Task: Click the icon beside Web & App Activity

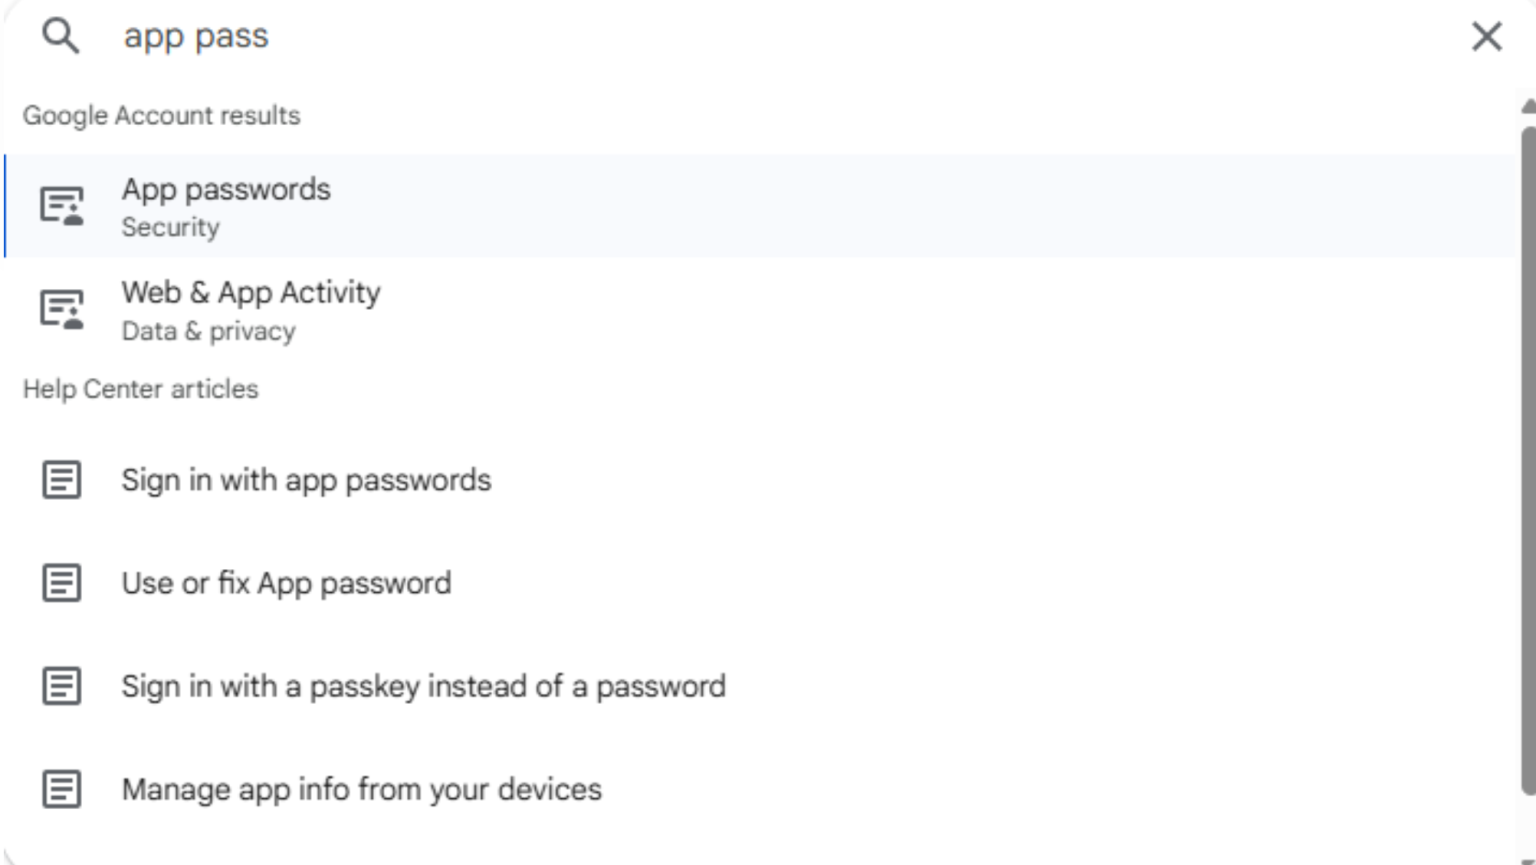Action: tap(62, 309)
